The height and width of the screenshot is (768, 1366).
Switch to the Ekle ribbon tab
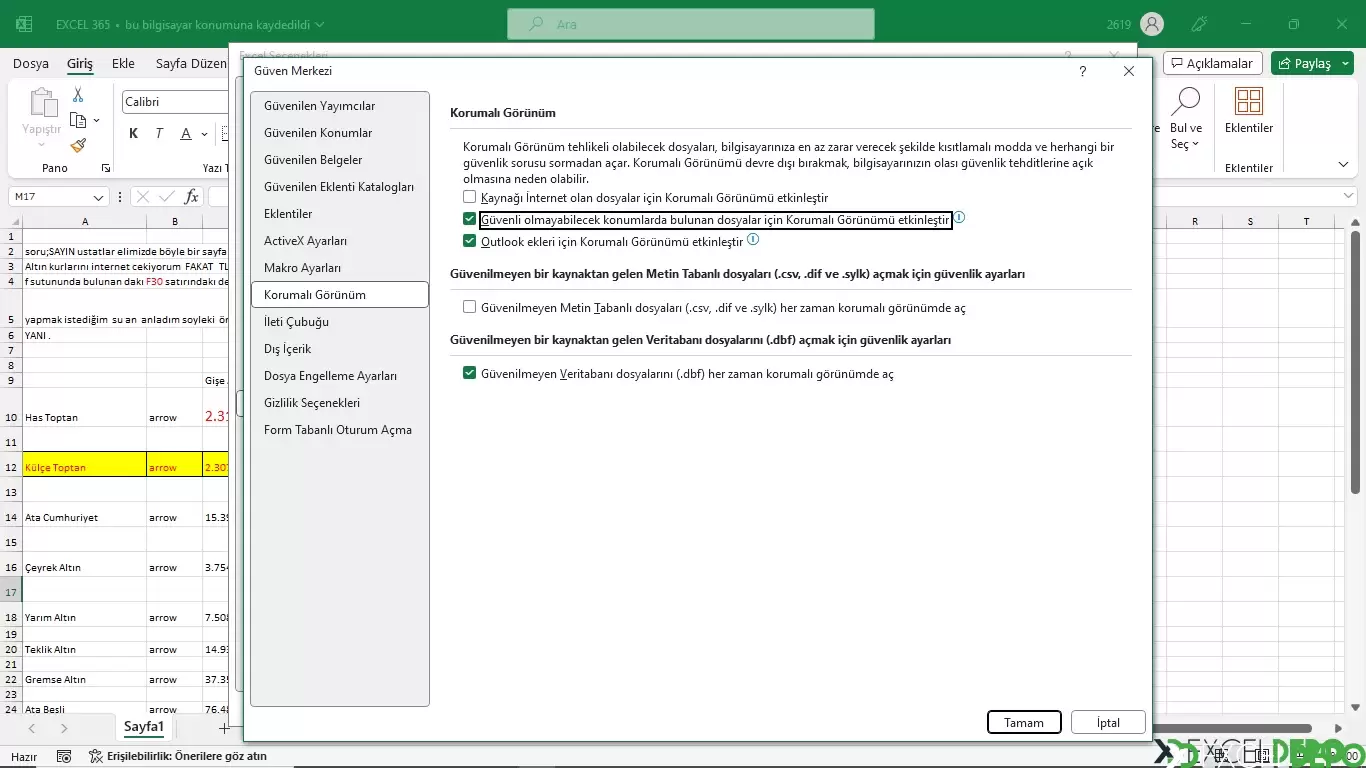pos(123,63)
